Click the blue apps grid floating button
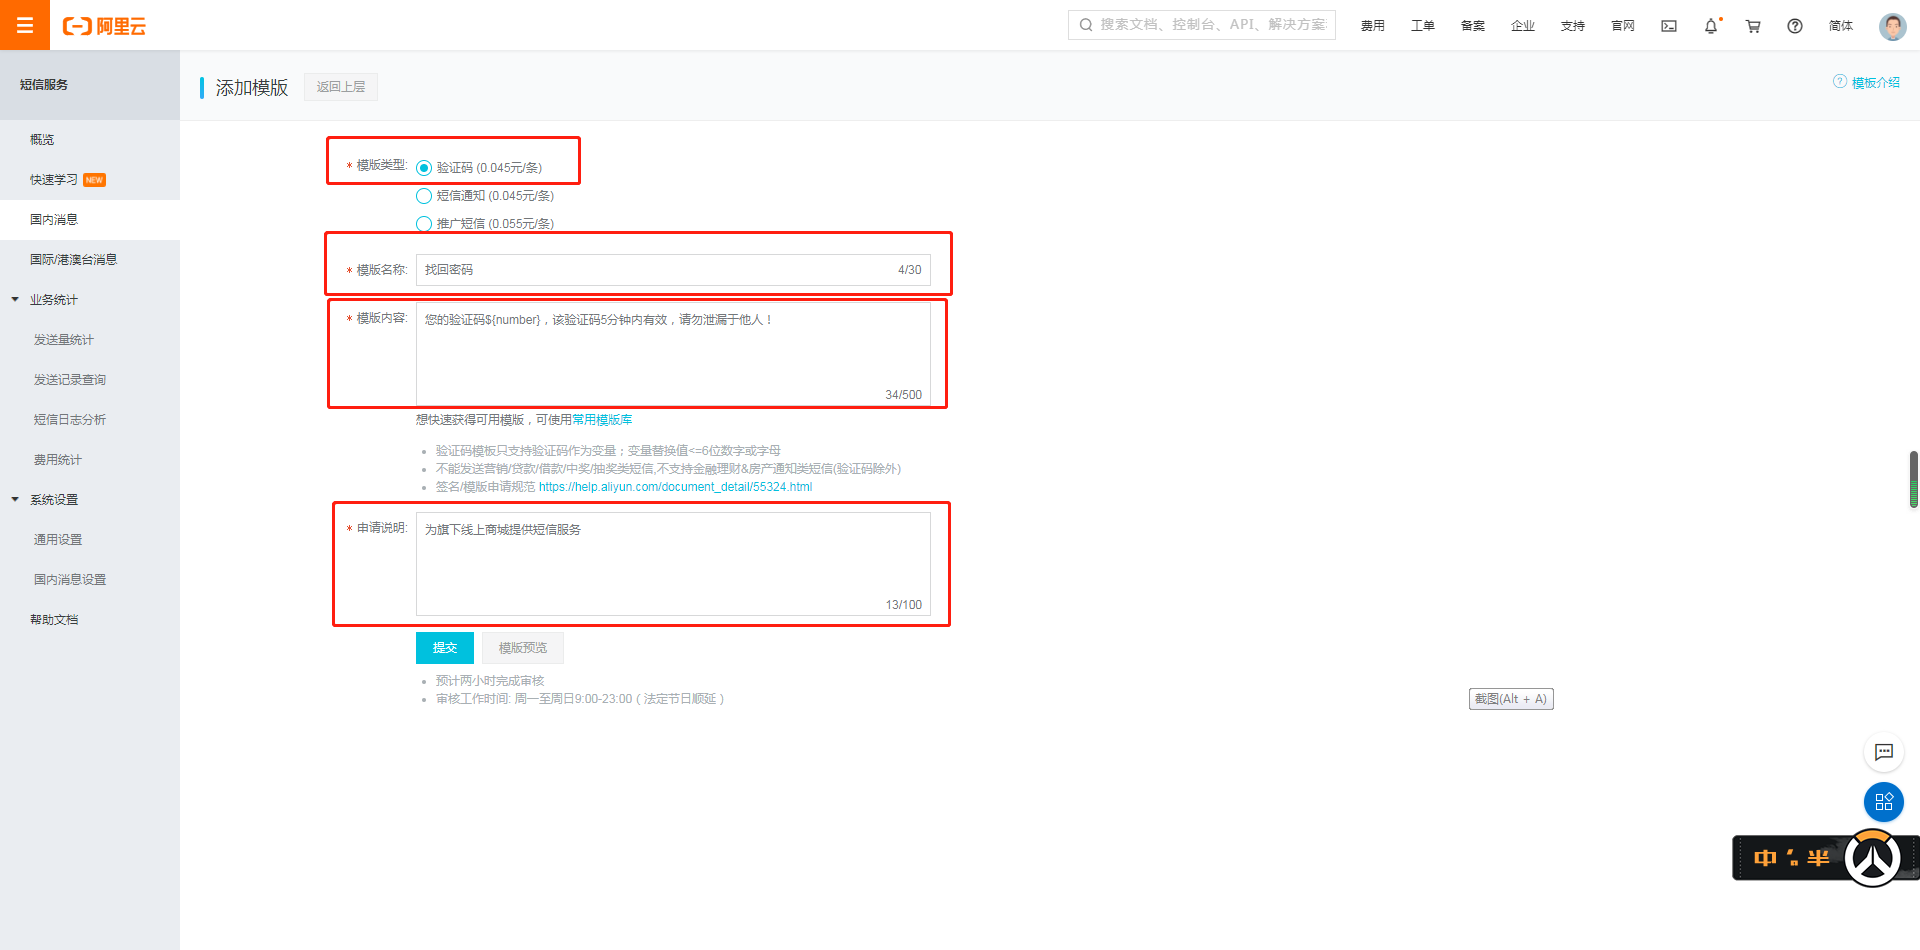This screenshot has width=1920, height=950. point(1884,802)
